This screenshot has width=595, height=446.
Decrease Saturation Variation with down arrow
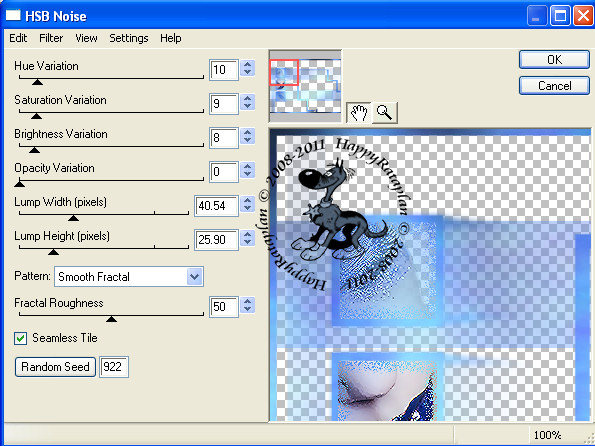[247, 106]
